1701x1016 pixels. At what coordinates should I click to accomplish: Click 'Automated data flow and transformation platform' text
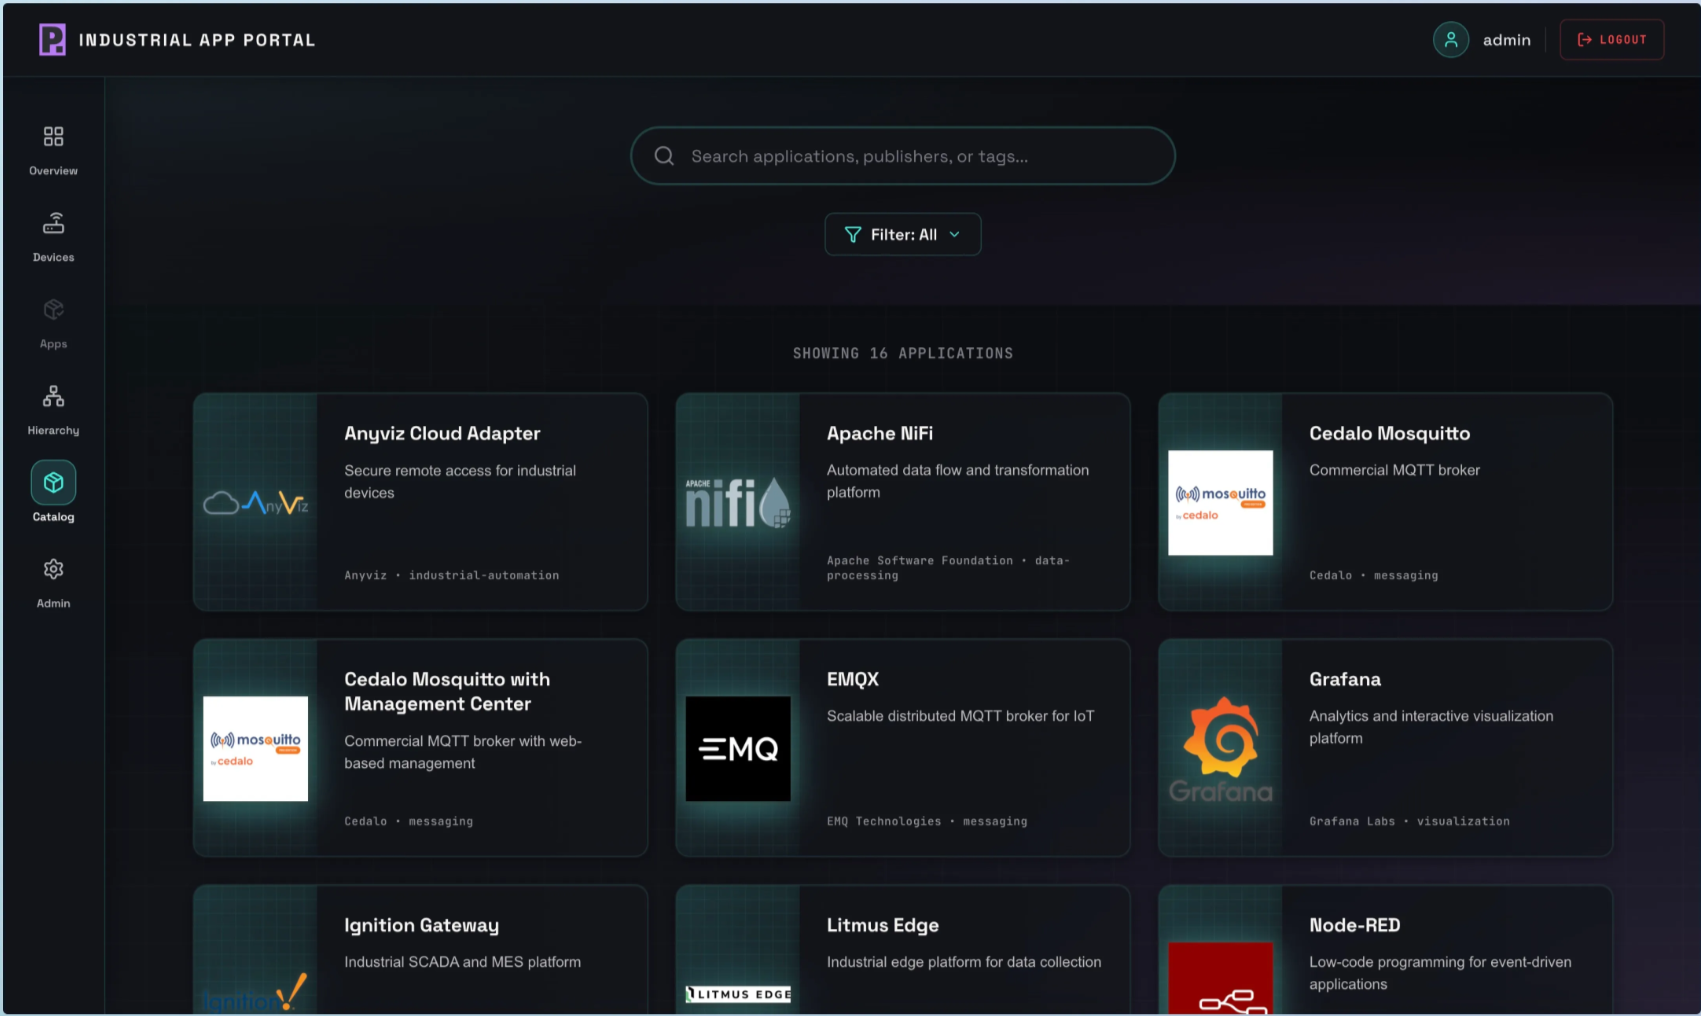click(x=957, y=481)
